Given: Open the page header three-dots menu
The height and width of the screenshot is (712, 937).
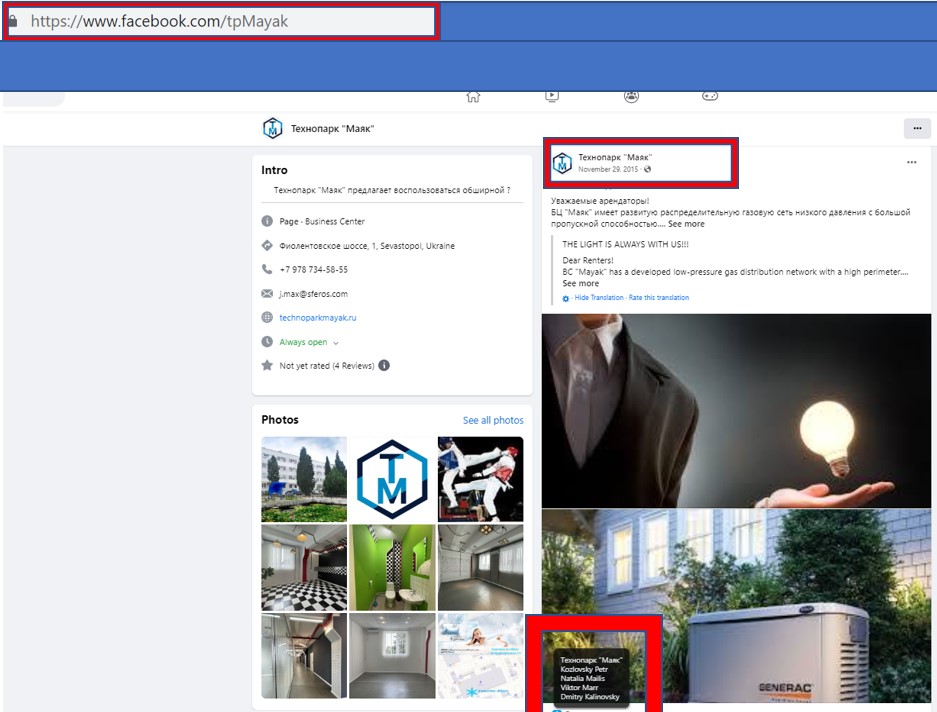Looking at the screenshot, I should (x=917, y=129).
